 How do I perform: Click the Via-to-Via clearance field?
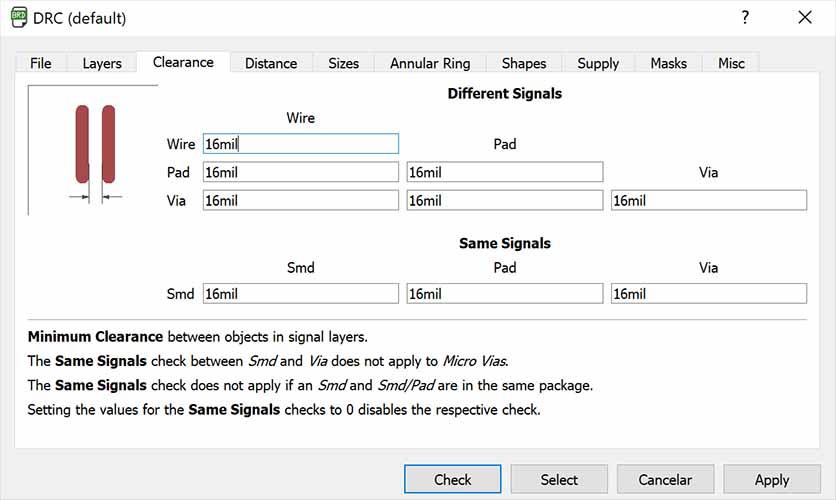pyautogui.click(x=709, y=200)
